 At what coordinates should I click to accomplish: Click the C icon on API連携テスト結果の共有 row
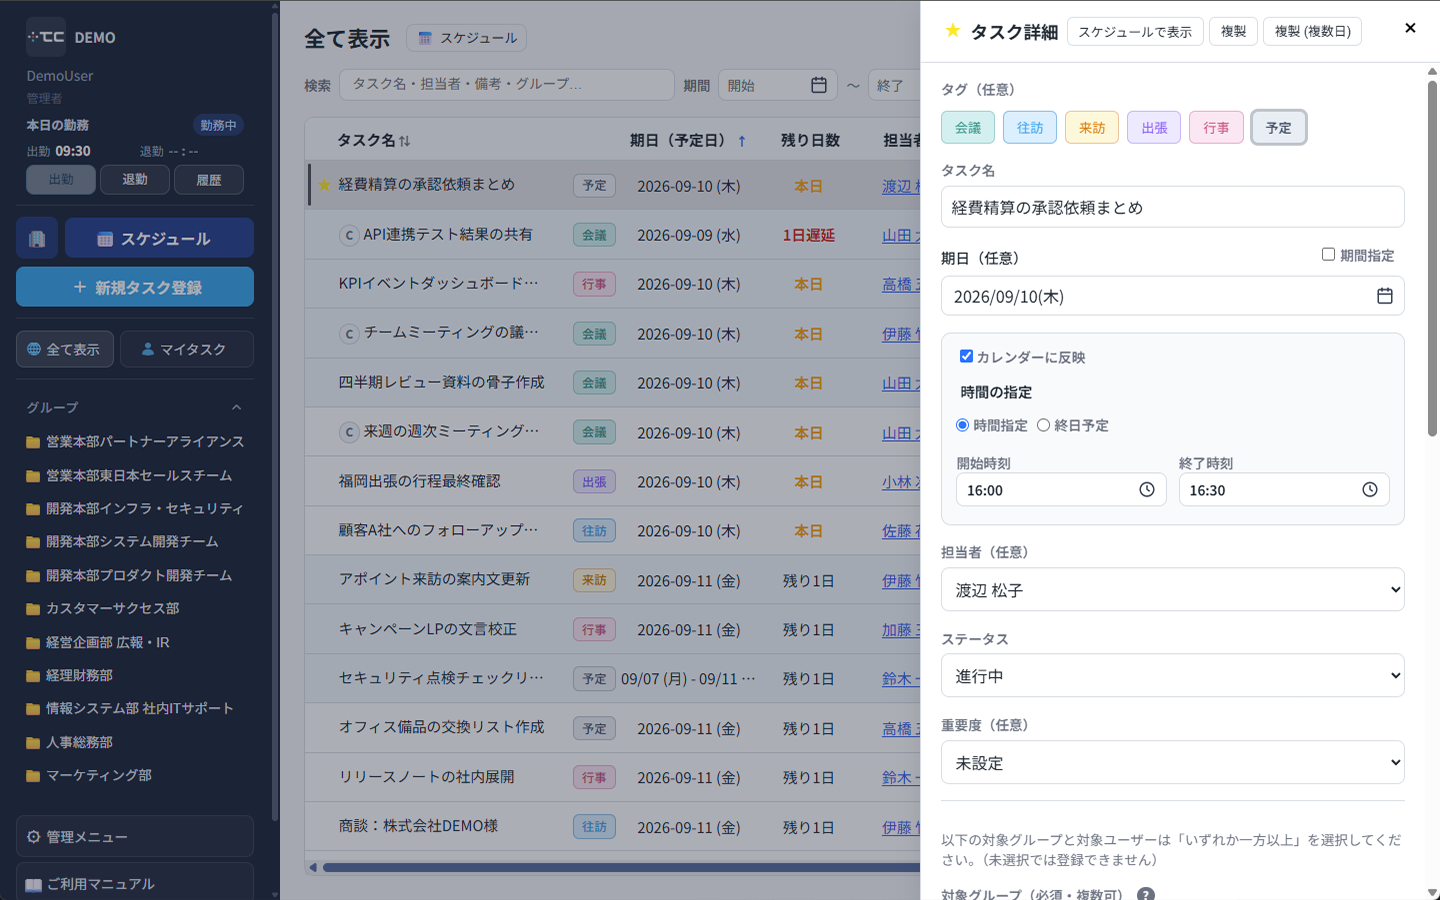pos(349,236)
